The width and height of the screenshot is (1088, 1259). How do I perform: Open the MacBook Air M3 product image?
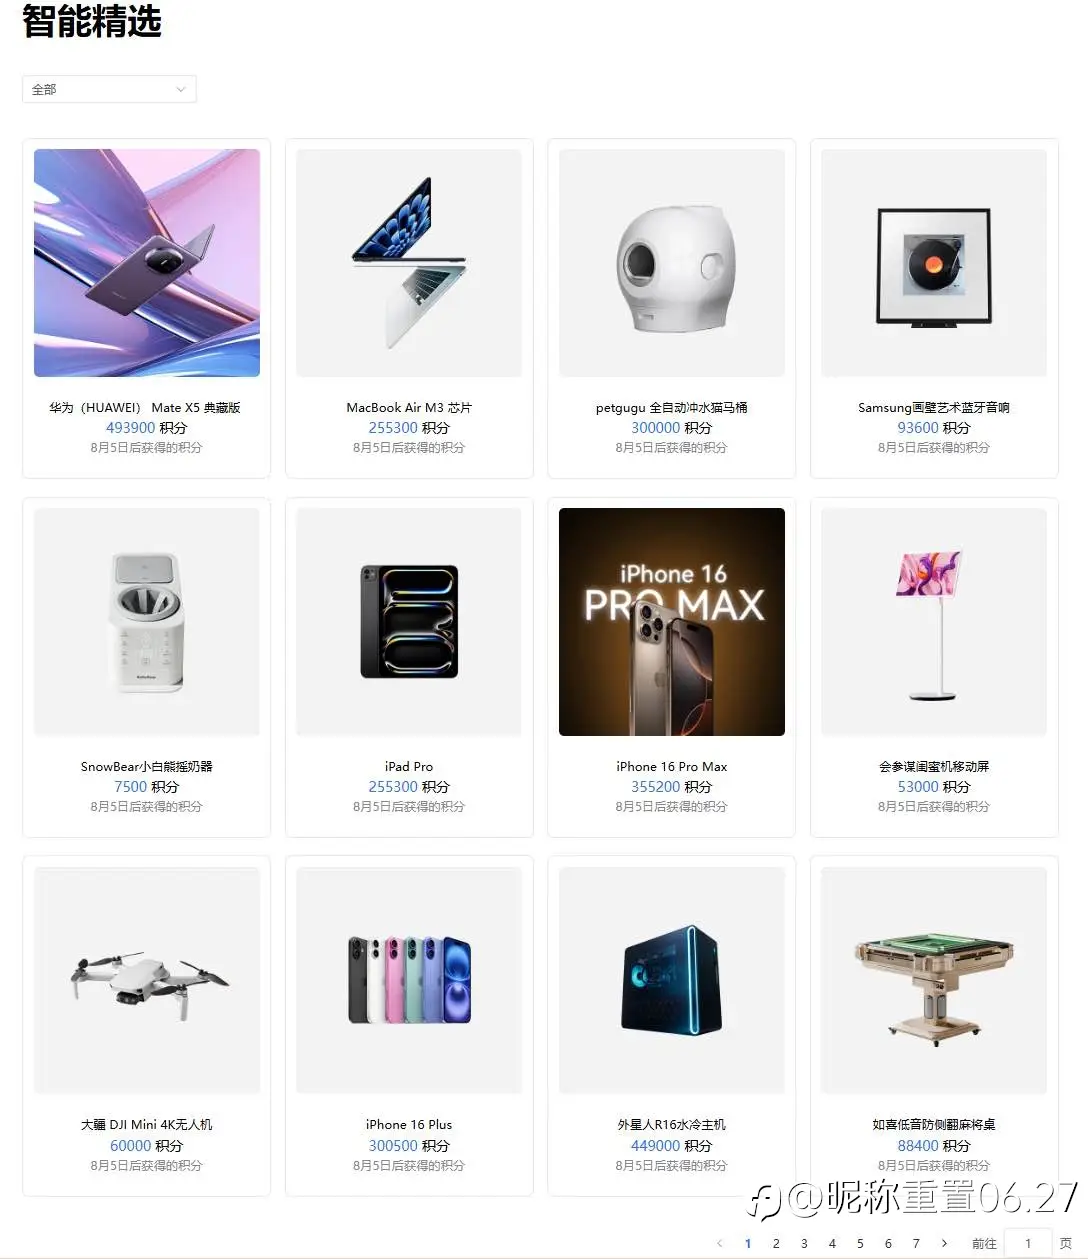pos(409,263)
